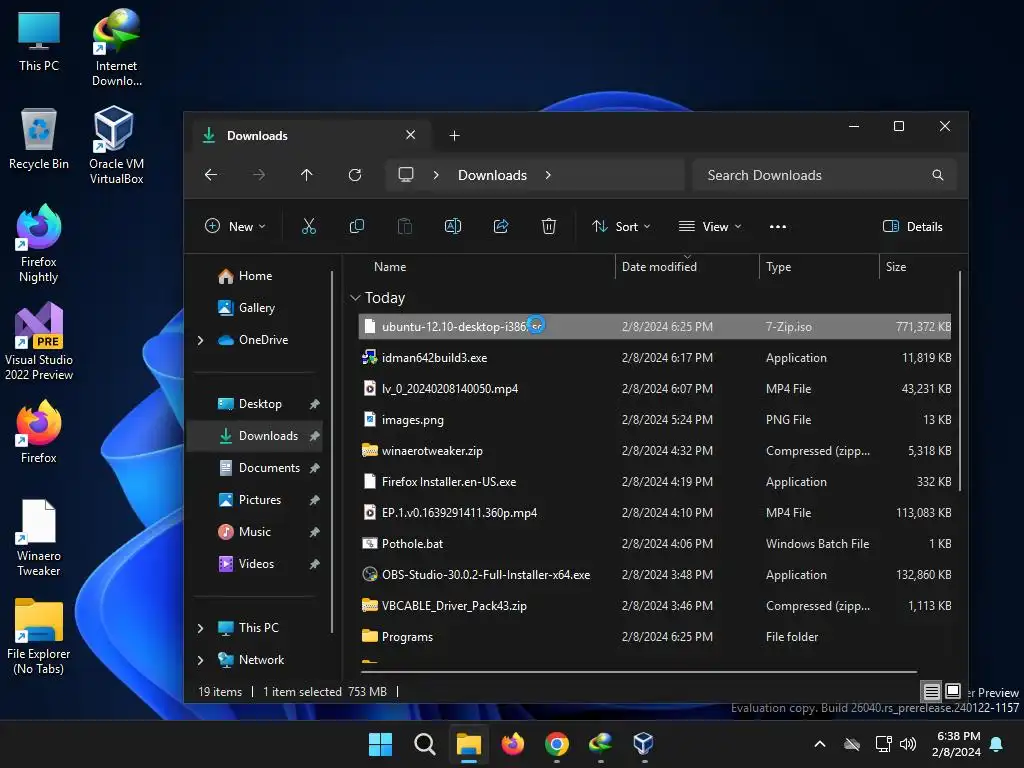Open Visual Studio 2022 Preview shortcut
Screen dimensions: 1024x768
pos(39,341)
